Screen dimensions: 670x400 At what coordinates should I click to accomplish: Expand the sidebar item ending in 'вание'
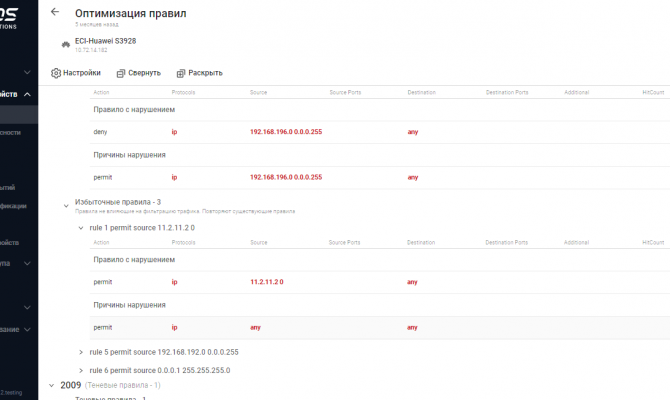pyautogui.click(x=27, y=329)
